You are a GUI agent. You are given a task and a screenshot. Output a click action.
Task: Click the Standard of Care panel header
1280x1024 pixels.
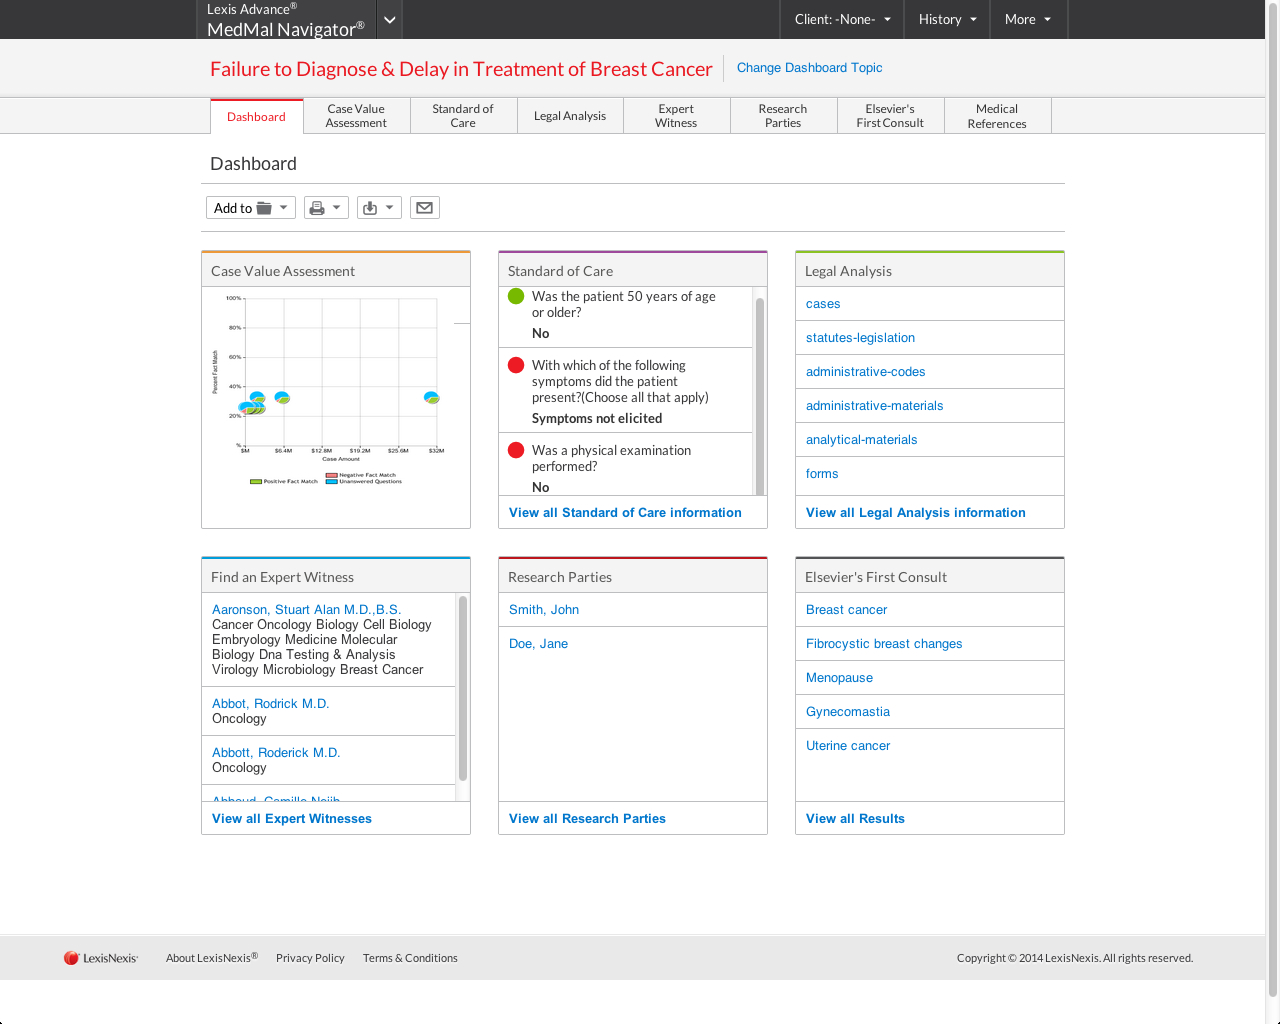(633, 270)
